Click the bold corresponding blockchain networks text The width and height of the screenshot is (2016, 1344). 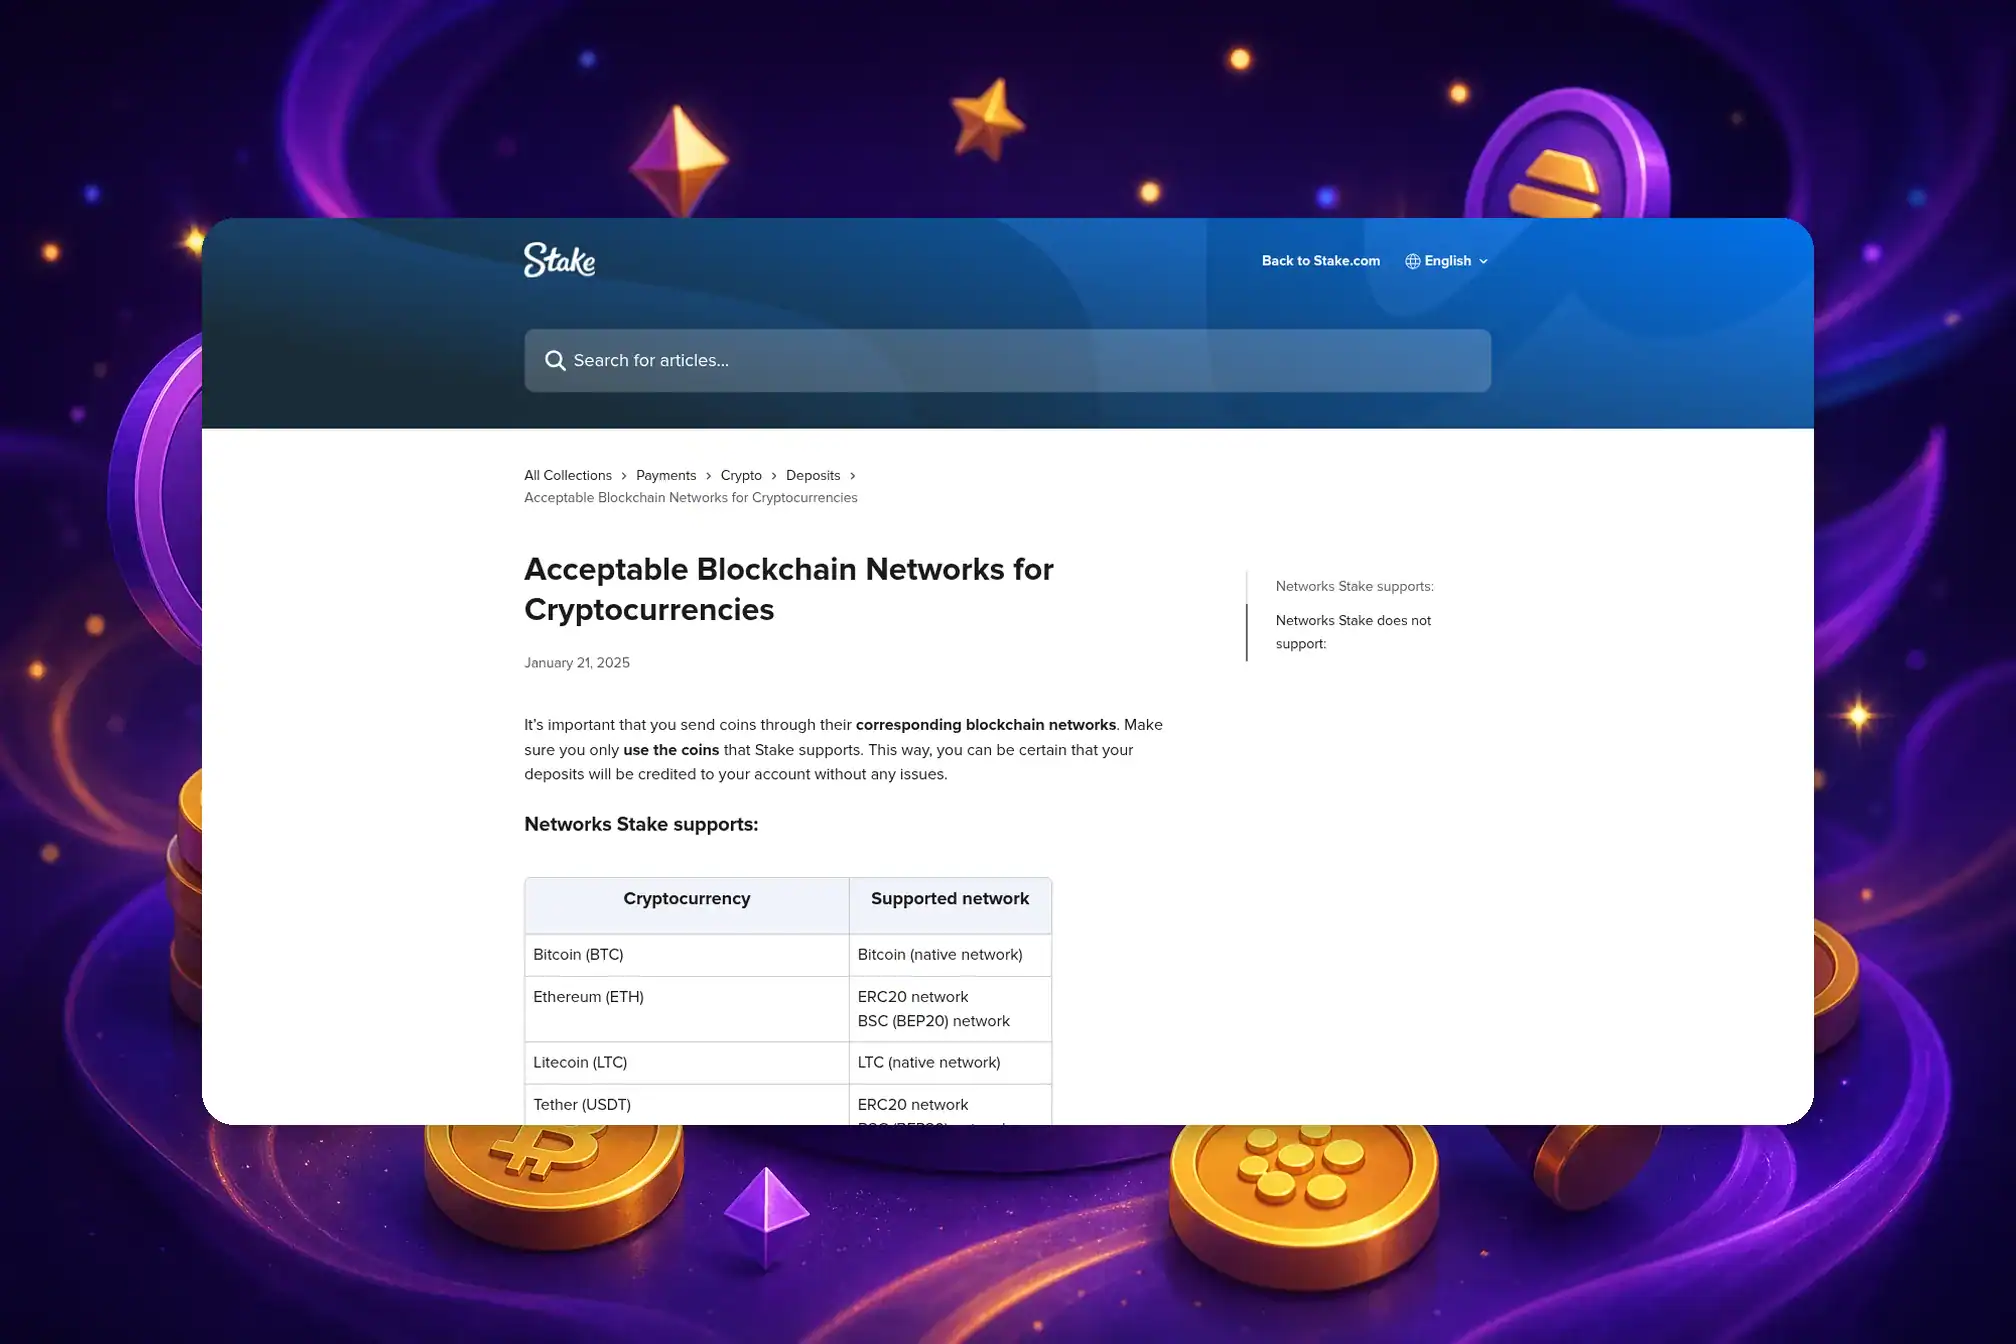pyautogui.click(x=985, y=725)
